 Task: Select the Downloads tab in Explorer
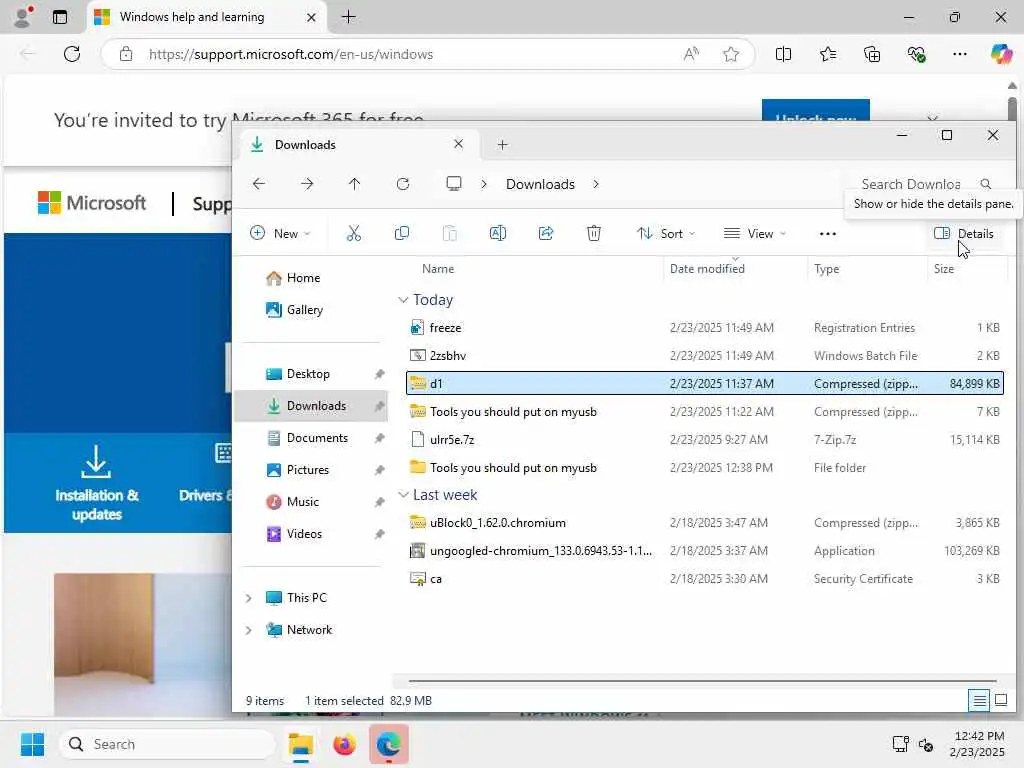pos(358,145)
